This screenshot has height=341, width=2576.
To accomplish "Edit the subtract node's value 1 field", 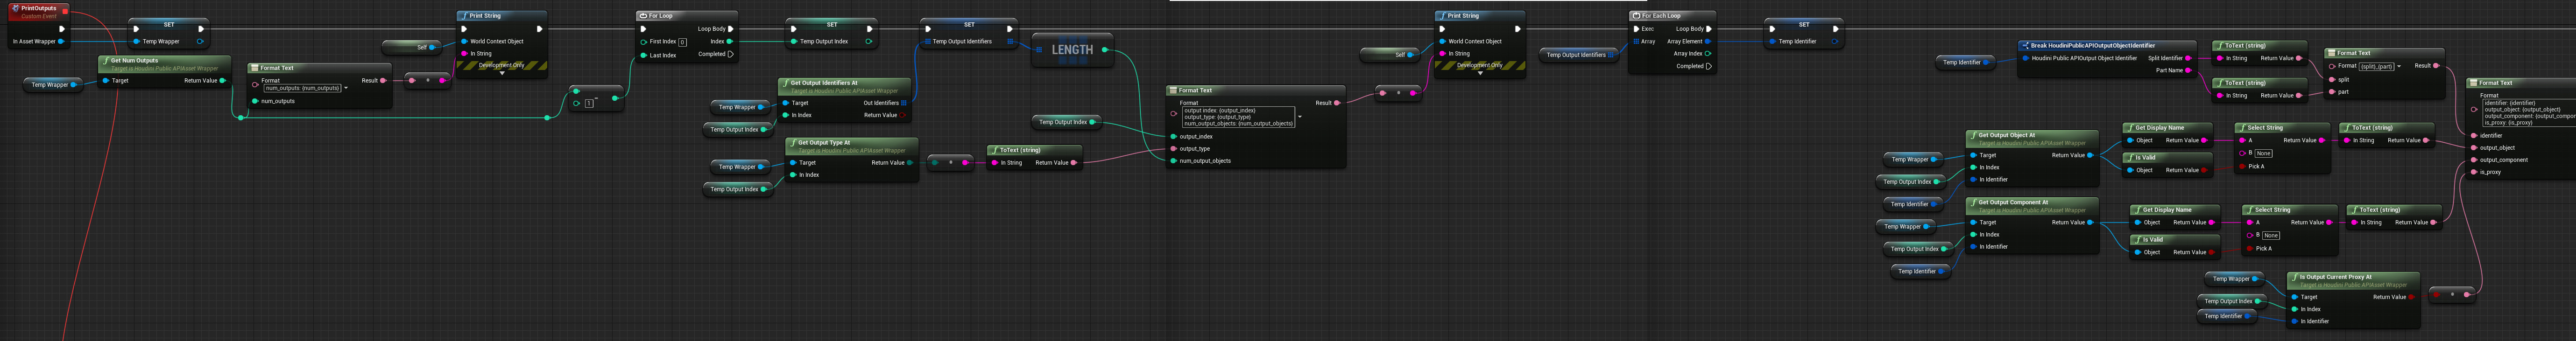I will pos(589,103).
